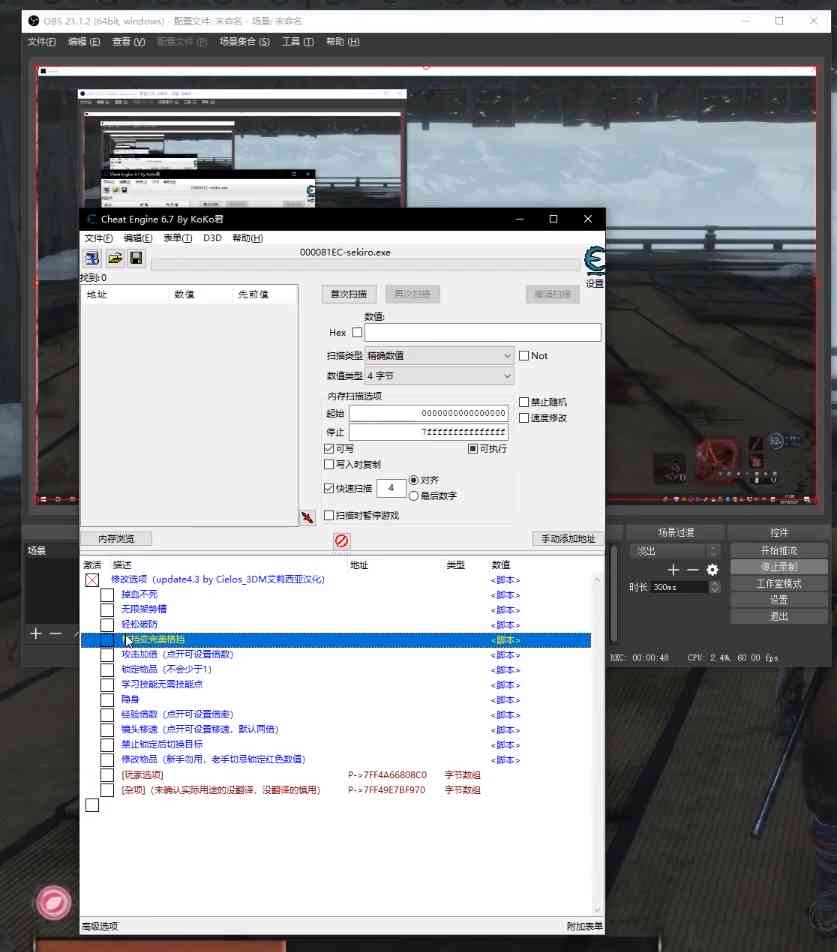Click the Cheat Engine title bar icon
The width and height of the screenshot is (837, 952).
point(92,219)
